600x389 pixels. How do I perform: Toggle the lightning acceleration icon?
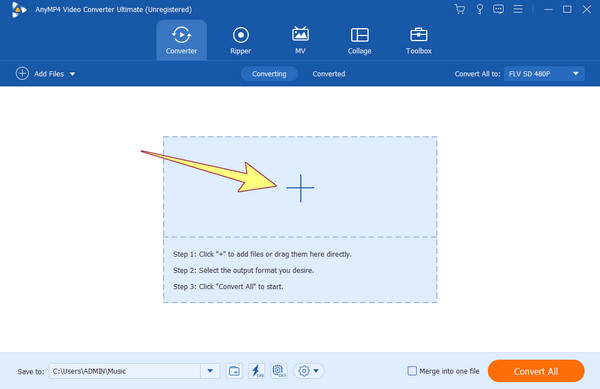[x=256, y=371]
